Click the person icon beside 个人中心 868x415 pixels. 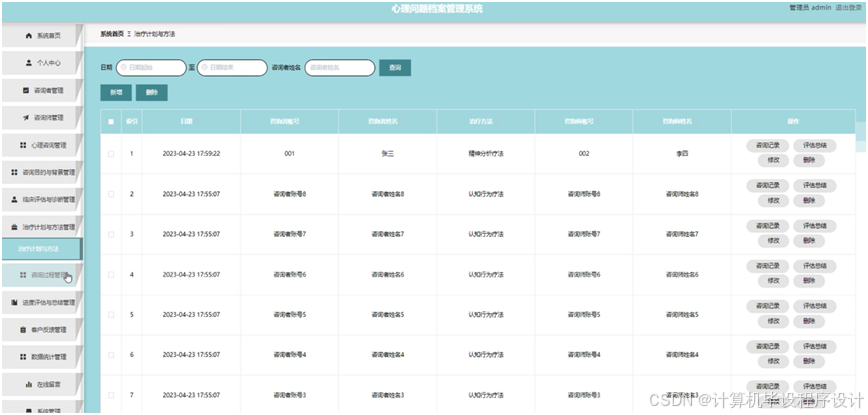(x=29, y=63)
